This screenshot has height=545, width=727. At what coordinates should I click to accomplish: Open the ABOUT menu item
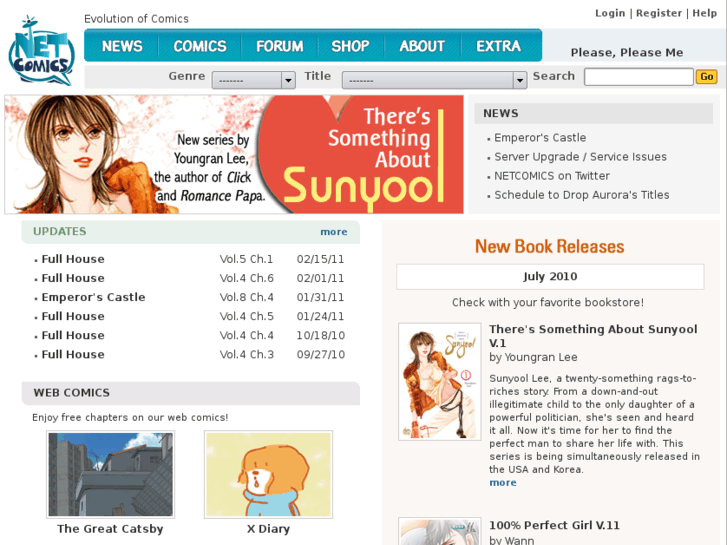(422, 46)
